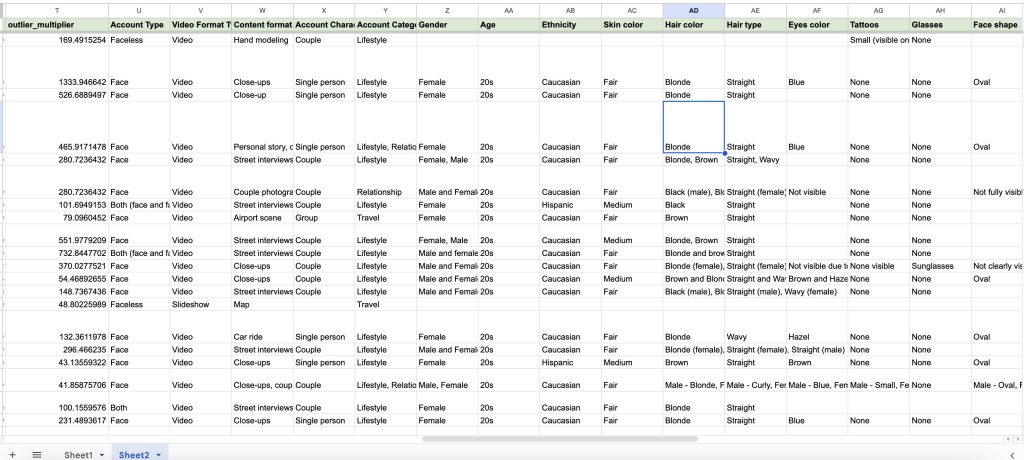The image size is (1024, 460).
Task: Click the scroll left arrow of horizontal scrollbar
Action: pos(1006,438)
